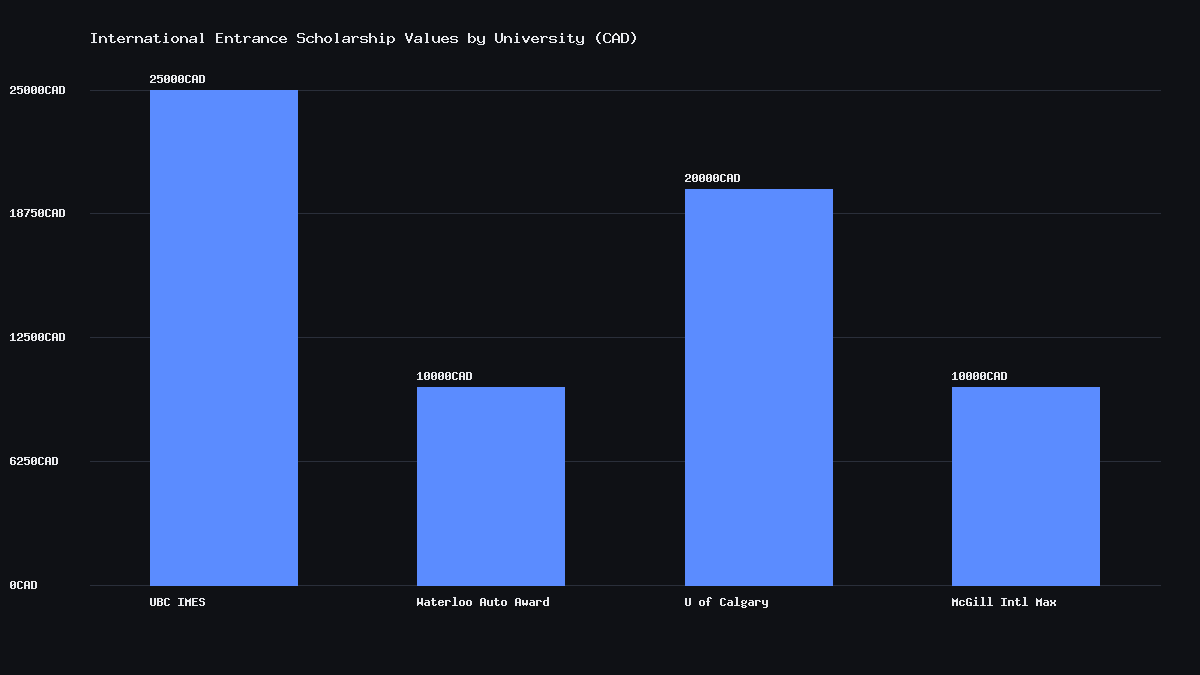The image size is (1200, 675).
Task: Click the 10000CAD label above McGill's bar
Action: (980, 376)
